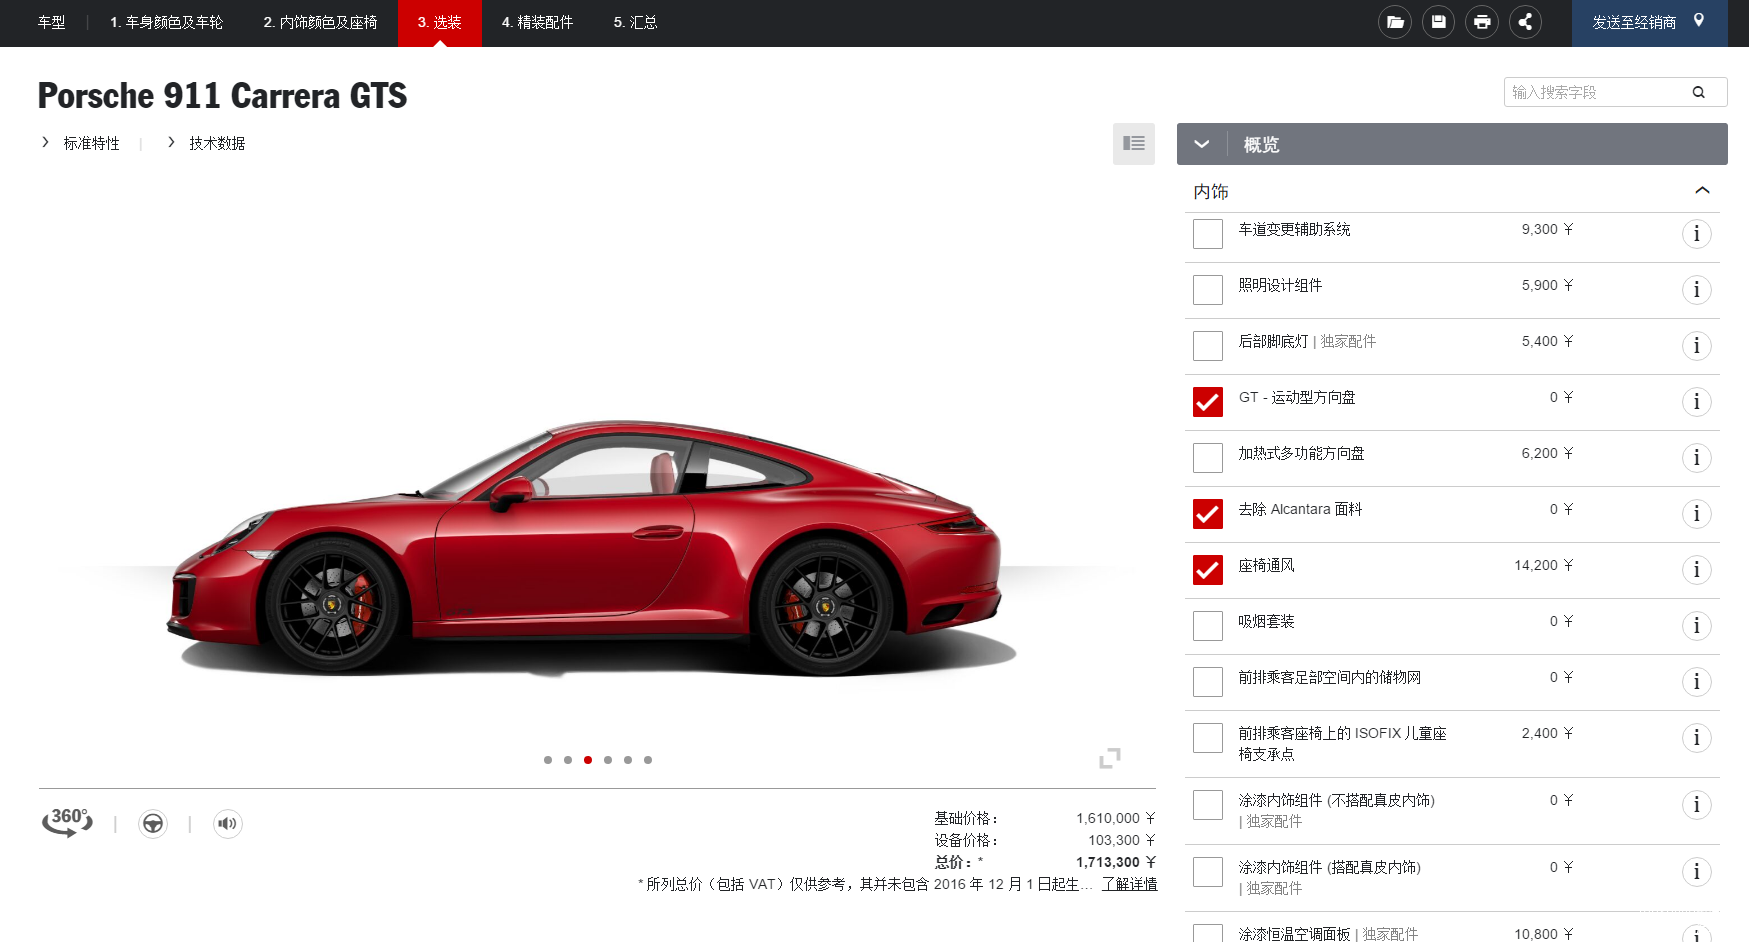Go to the 汇总 summary tab

(635, 22)
